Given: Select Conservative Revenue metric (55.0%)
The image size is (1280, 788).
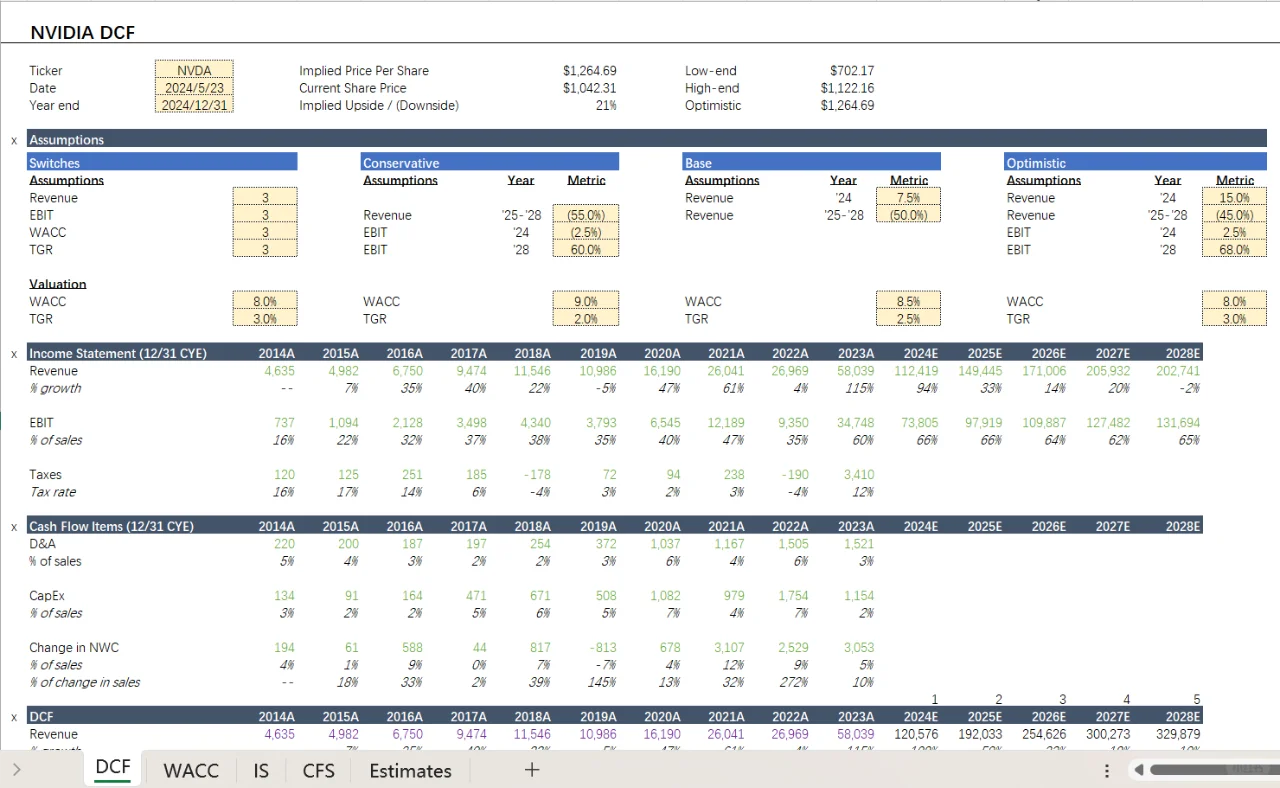Looking at the screenshot, I should coord(586,215).
